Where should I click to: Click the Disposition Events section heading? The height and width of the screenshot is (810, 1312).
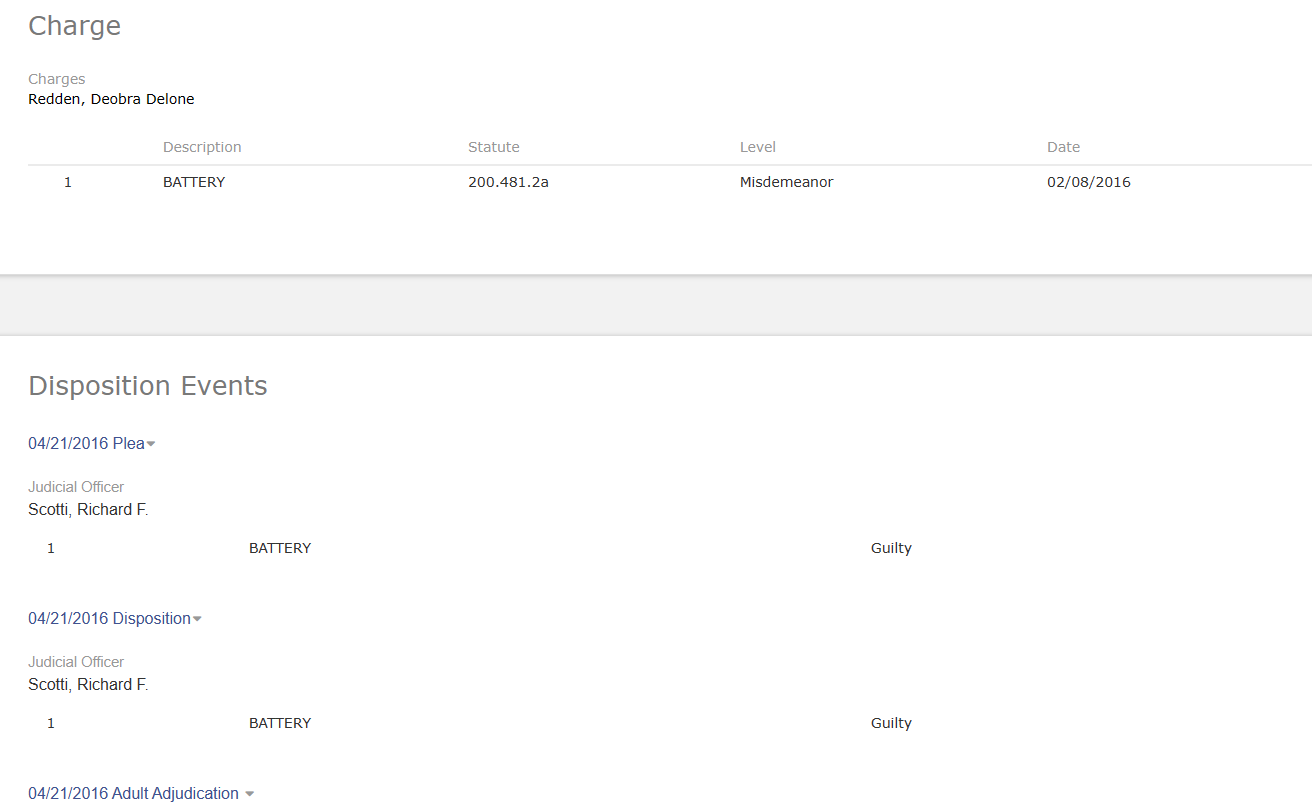tap(148, 386)
